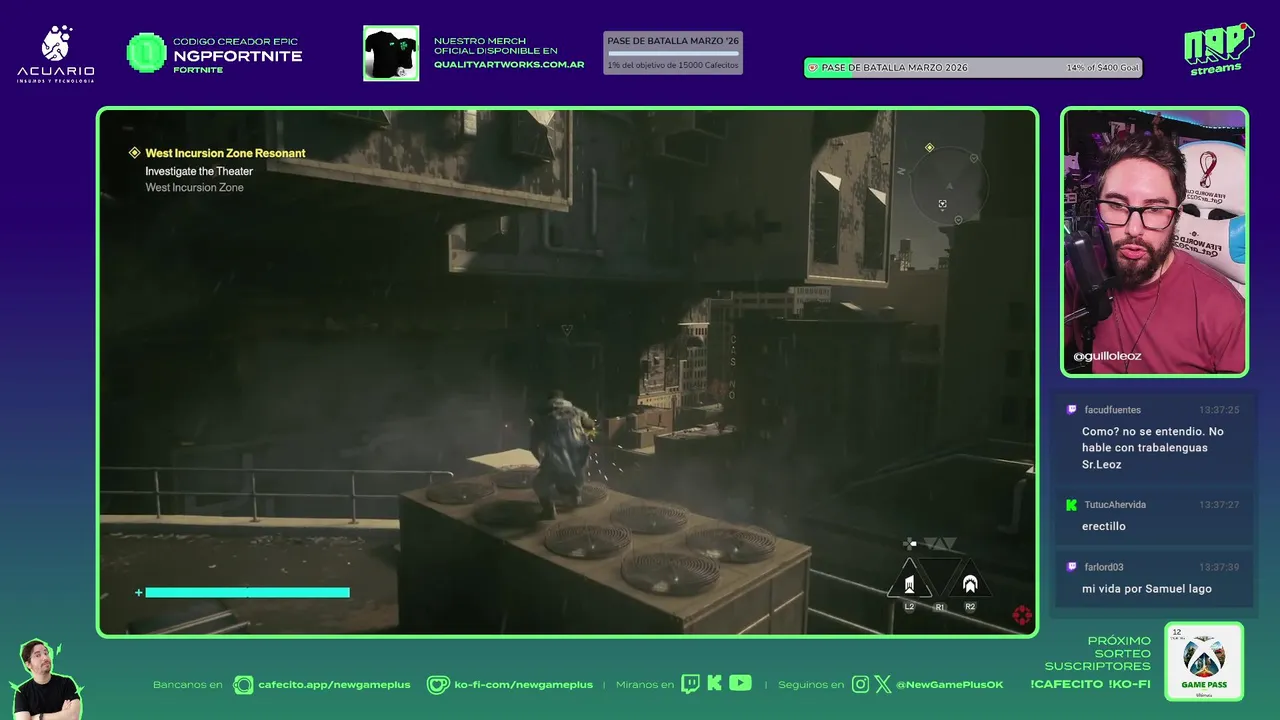This screenshot has width=1280, height=720.
Task: Click the streamer avatar cartoon in corner
Action: click(46, 679)
